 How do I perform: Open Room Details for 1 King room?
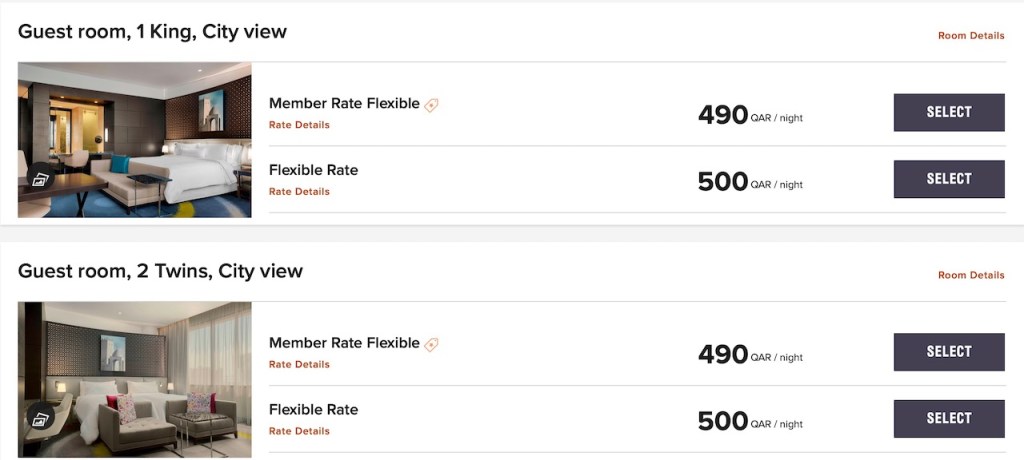click(970, 36)
